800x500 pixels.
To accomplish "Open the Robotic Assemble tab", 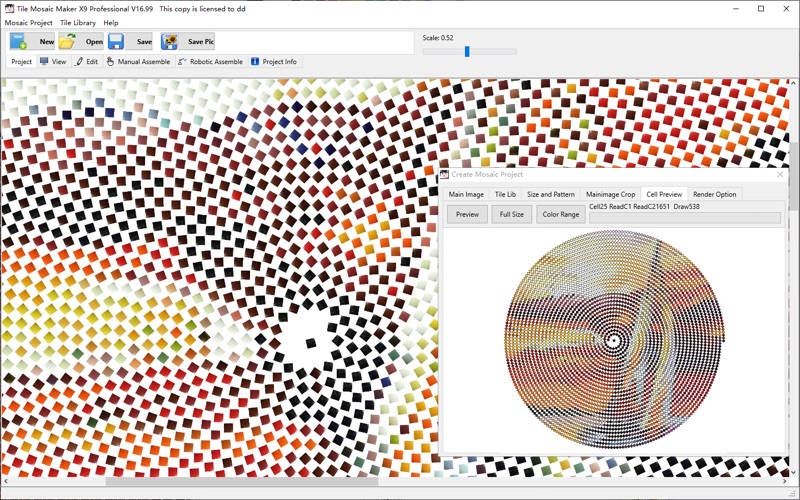I will pyautogui.click(x=210, y=62).
